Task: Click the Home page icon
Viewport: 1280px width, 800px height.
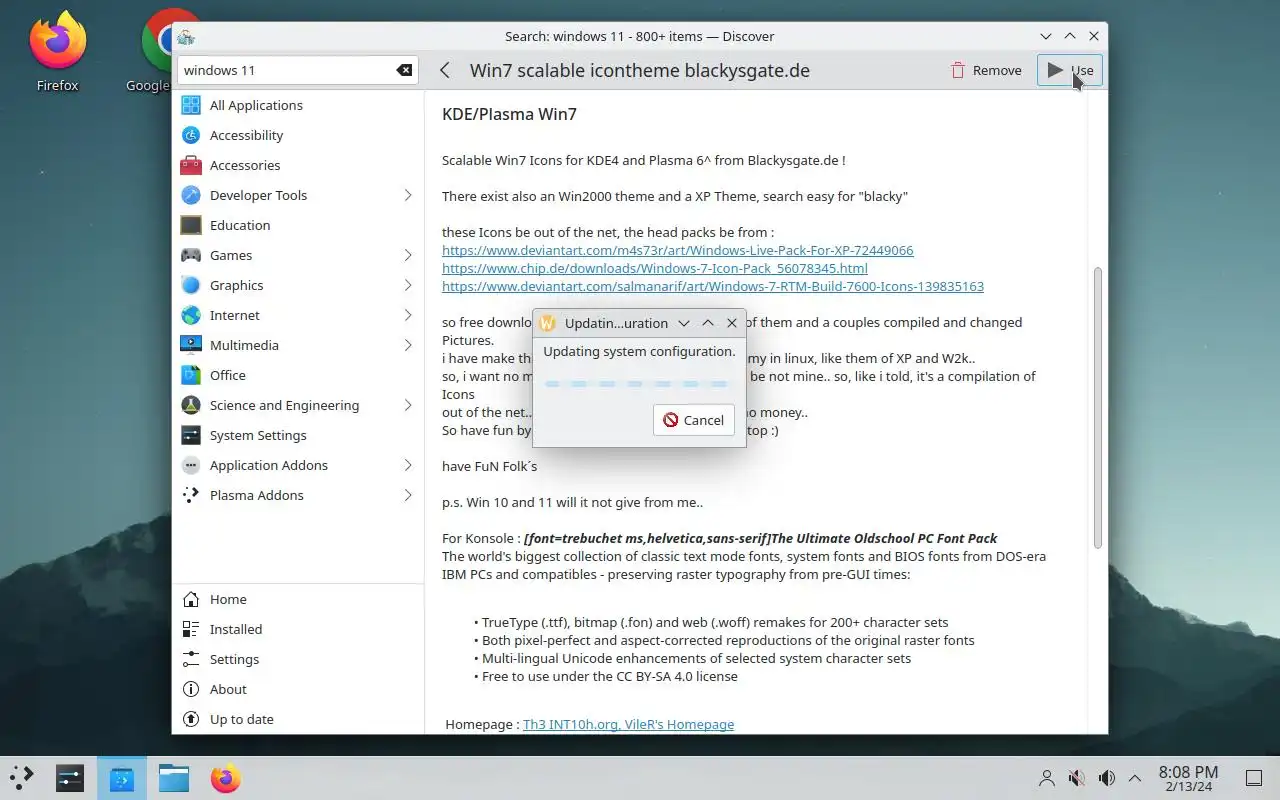Action: [x=191, y=599]
